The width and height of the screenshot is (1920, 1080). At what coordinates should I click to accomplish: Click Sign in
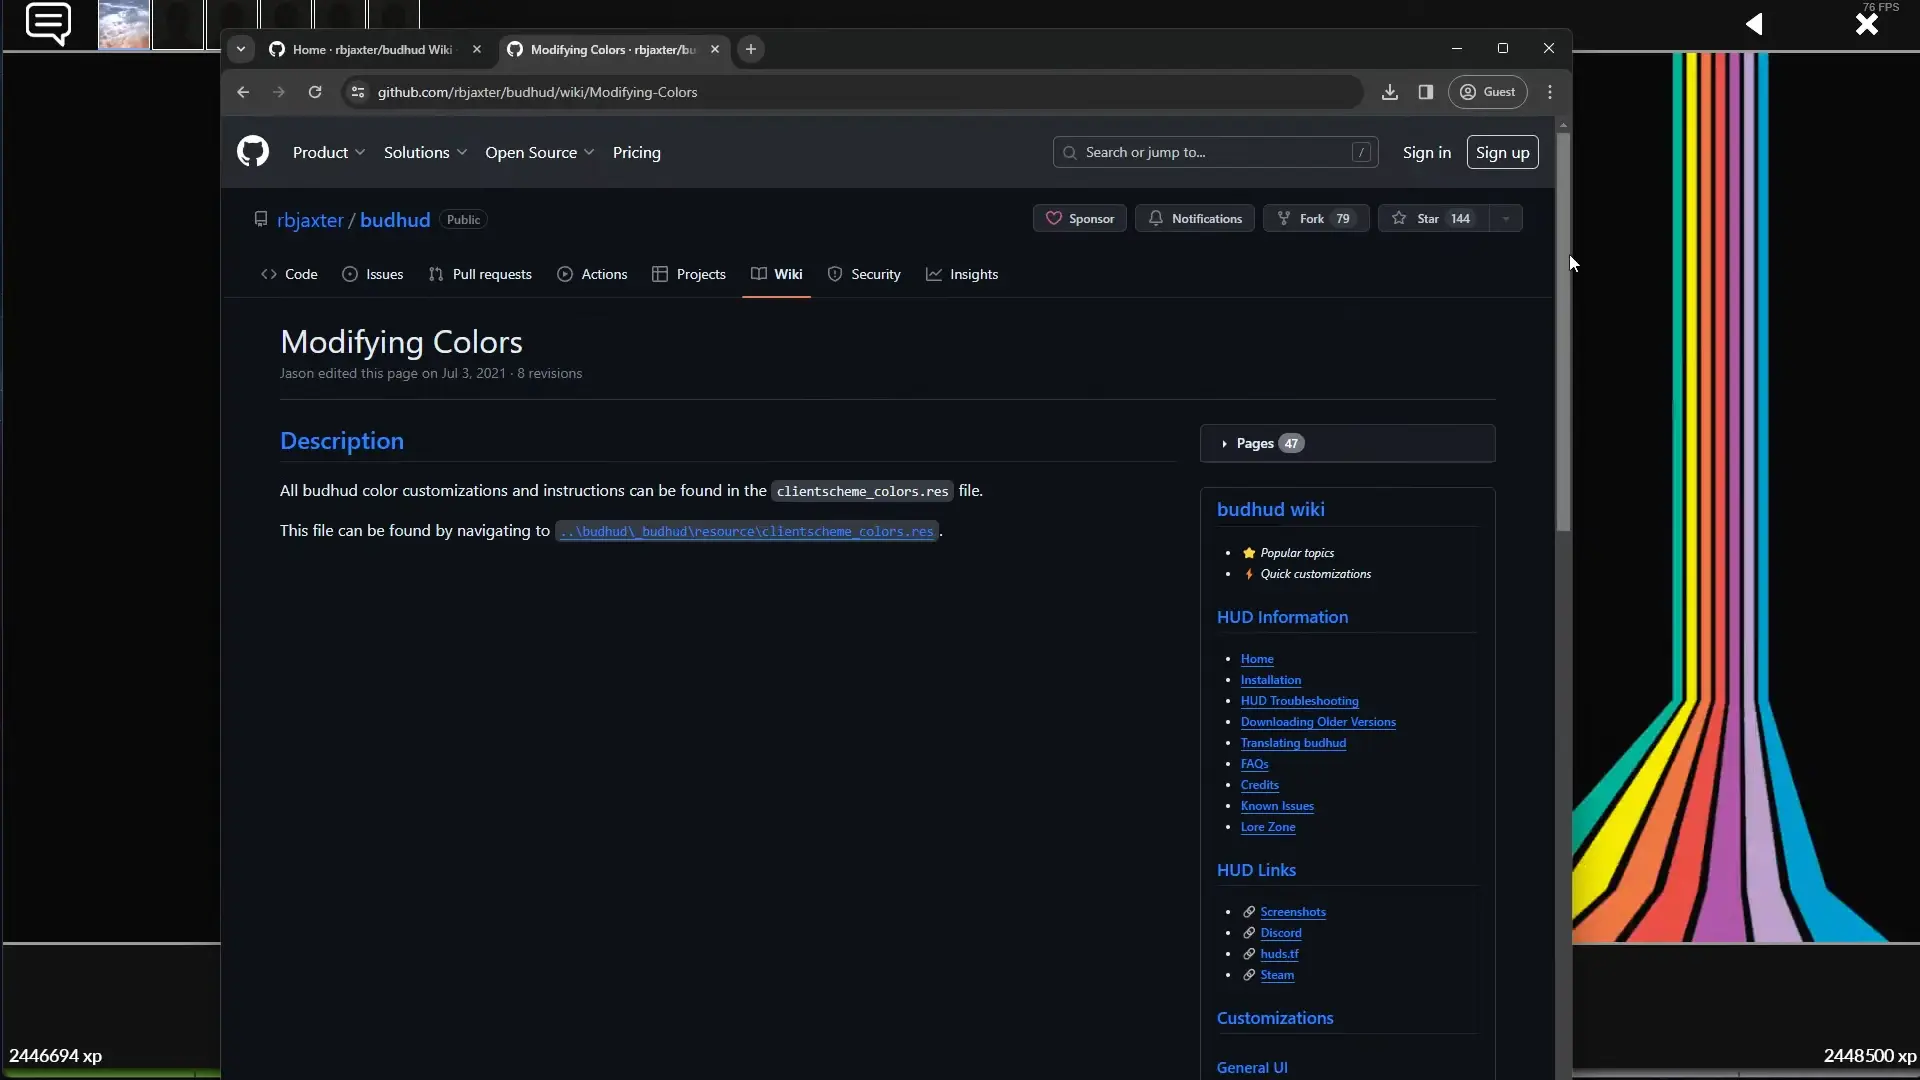pyautogui.click(x=1427, y=152)
